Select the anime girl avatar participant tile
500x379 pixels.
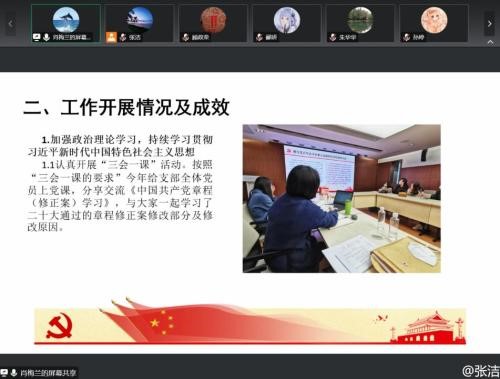tap(287, 23)
